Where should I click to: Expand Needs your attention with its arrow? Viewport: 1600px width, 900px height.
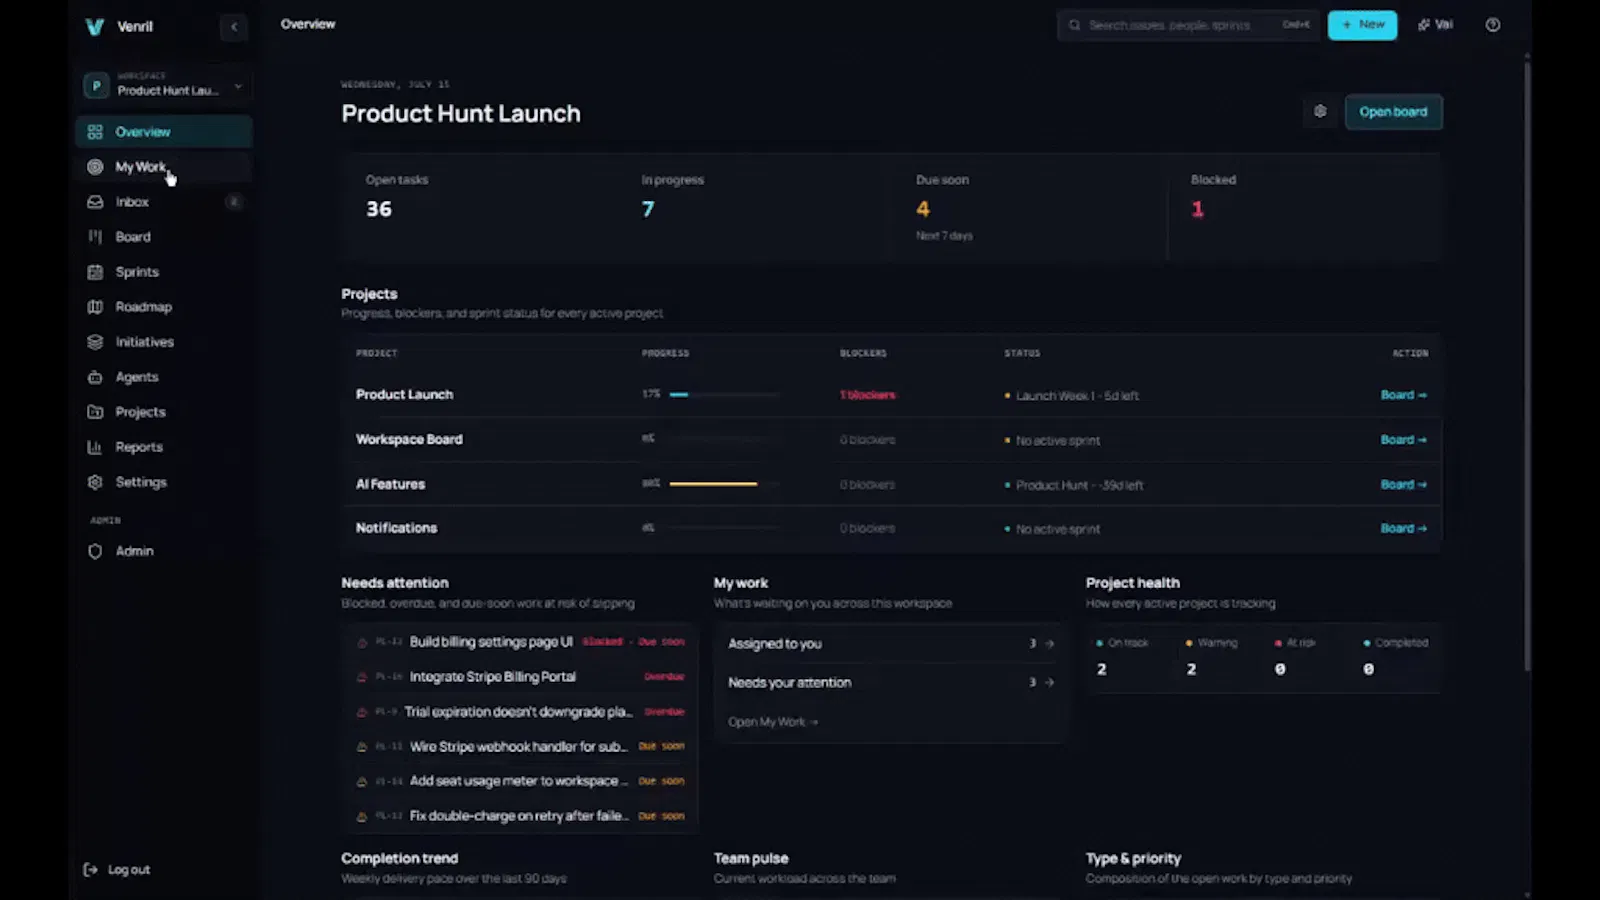1049,682
